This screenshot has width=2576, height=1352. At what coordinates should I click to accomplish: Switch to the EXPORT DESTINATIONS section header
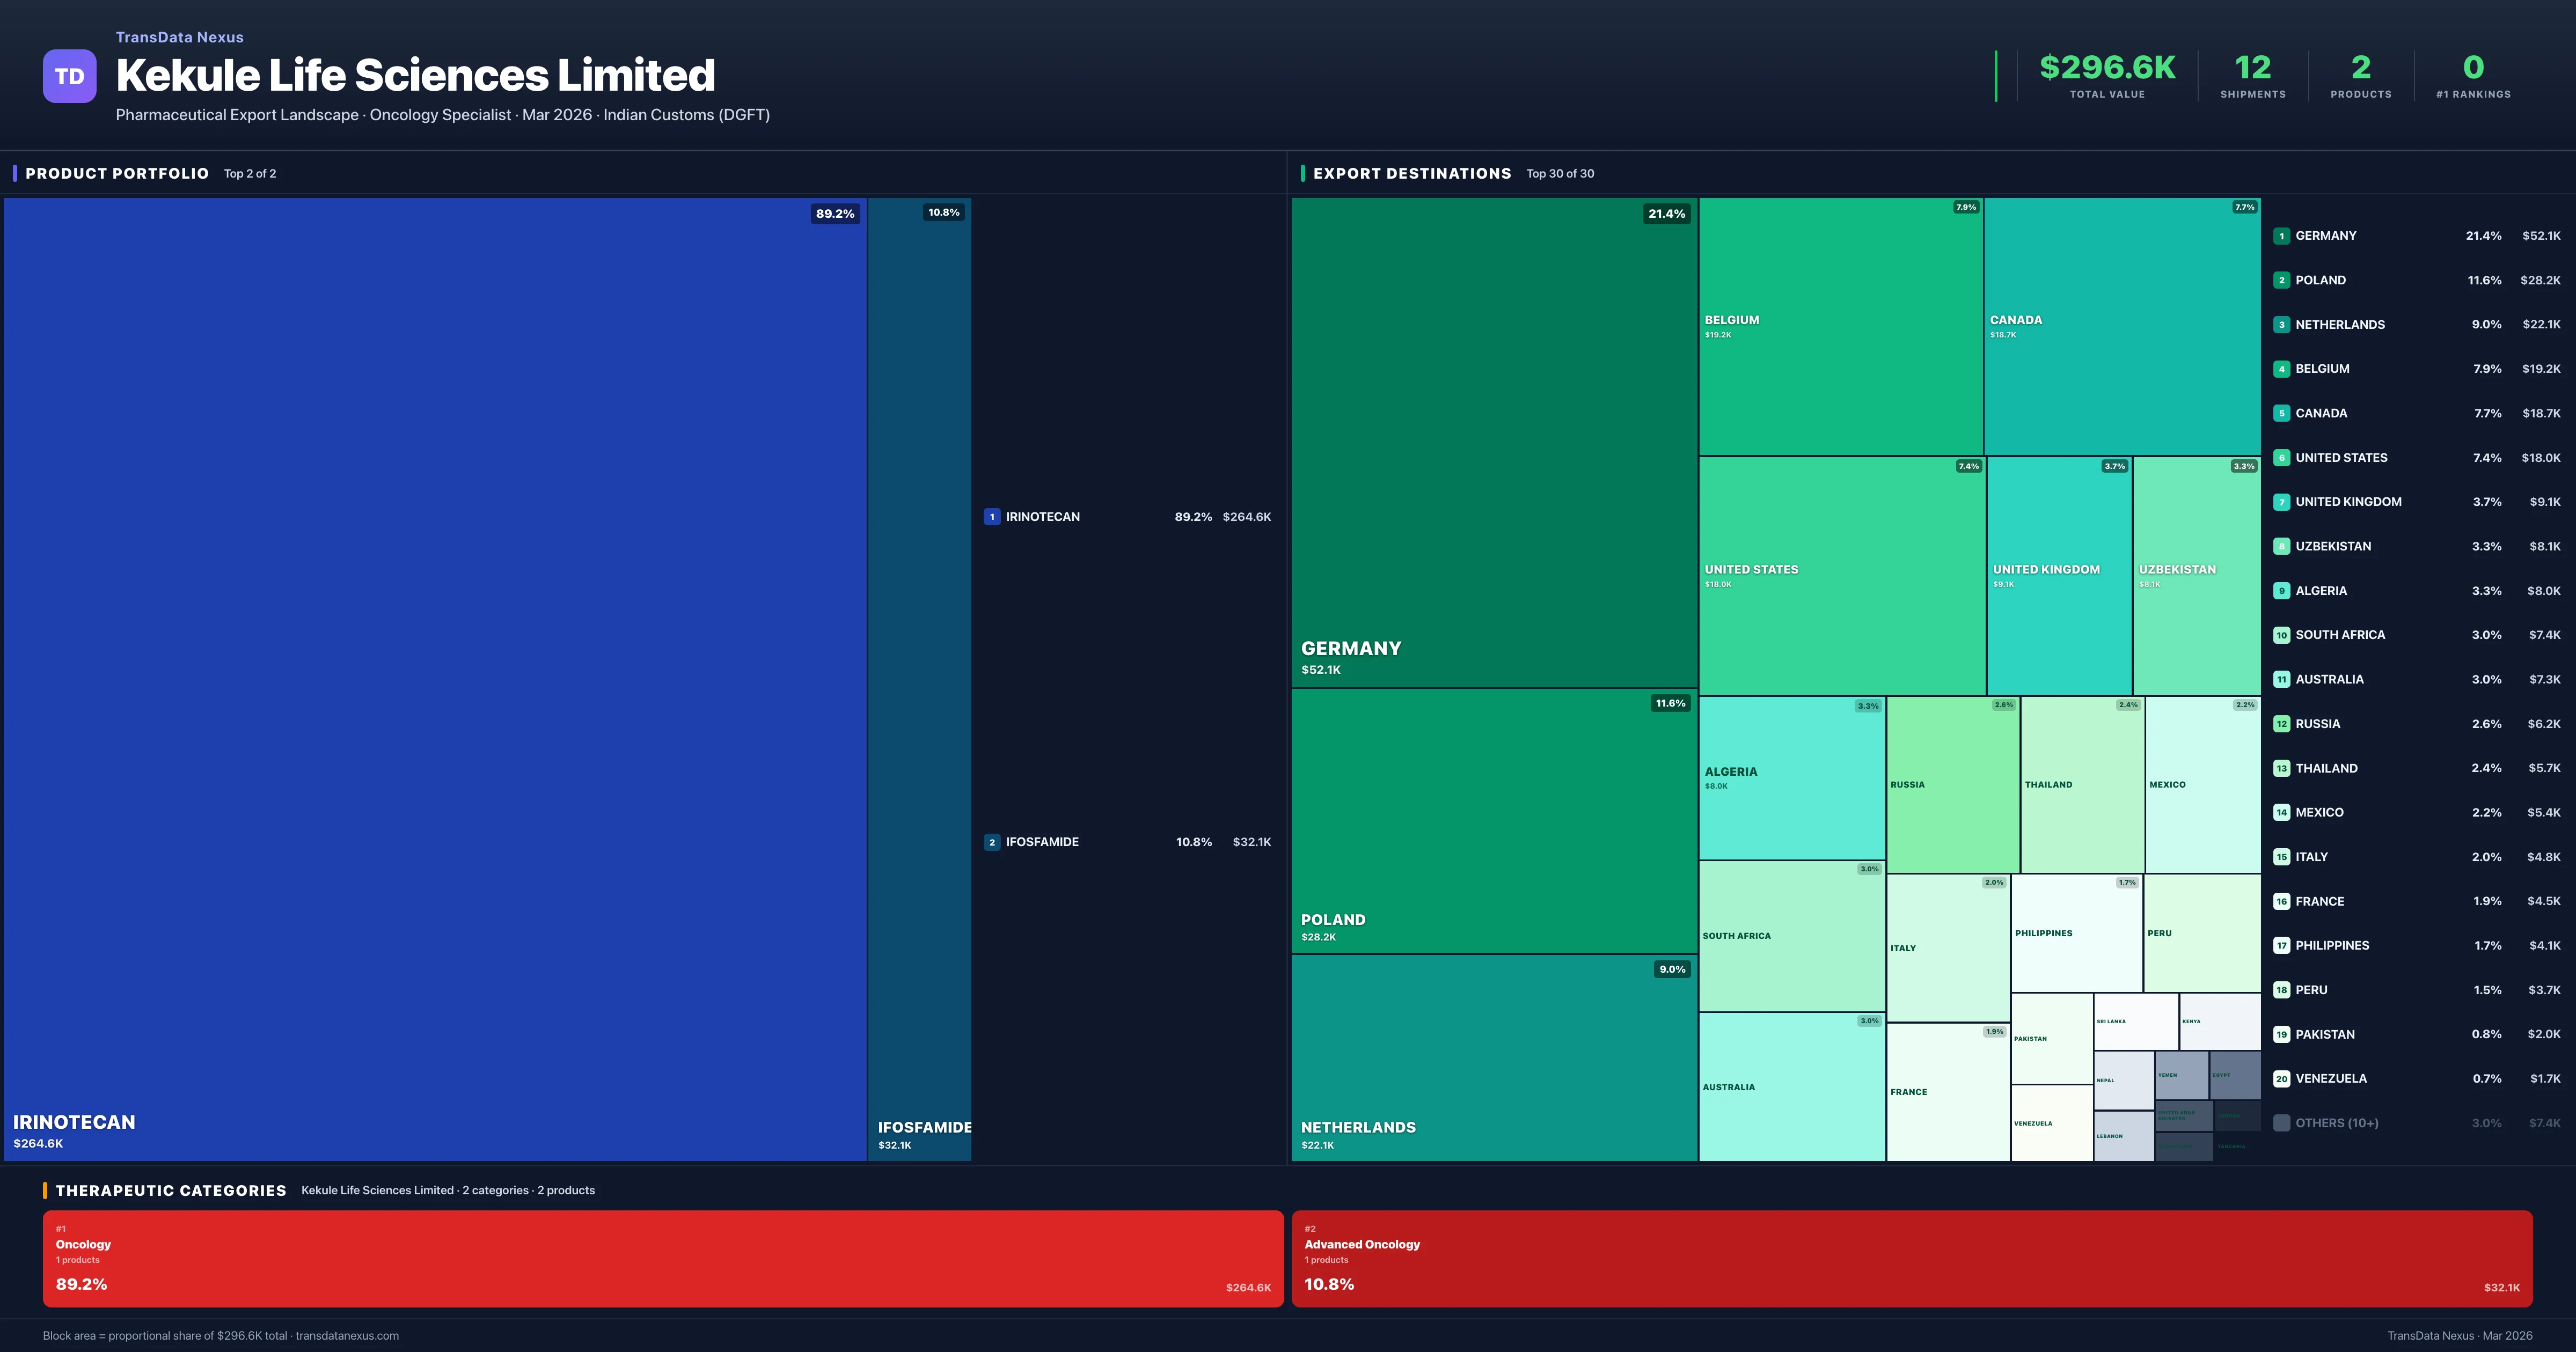point(1413,173)
